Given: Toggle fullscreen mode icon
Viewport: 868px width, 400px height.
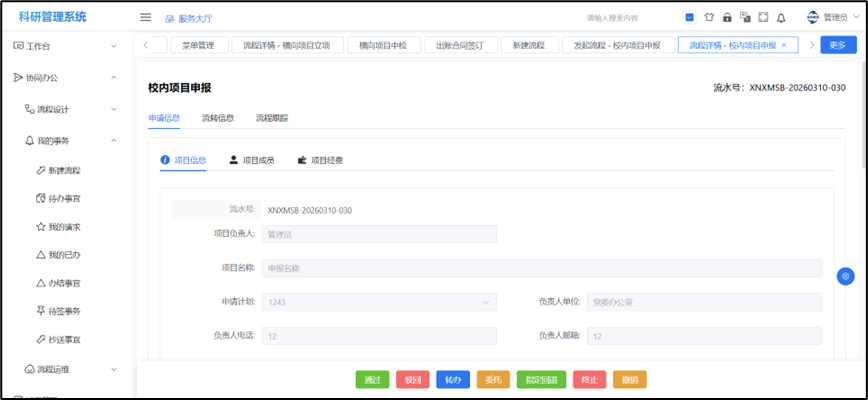Looking at the screenshot, I should pyautogui.click(x=763, y=17).
